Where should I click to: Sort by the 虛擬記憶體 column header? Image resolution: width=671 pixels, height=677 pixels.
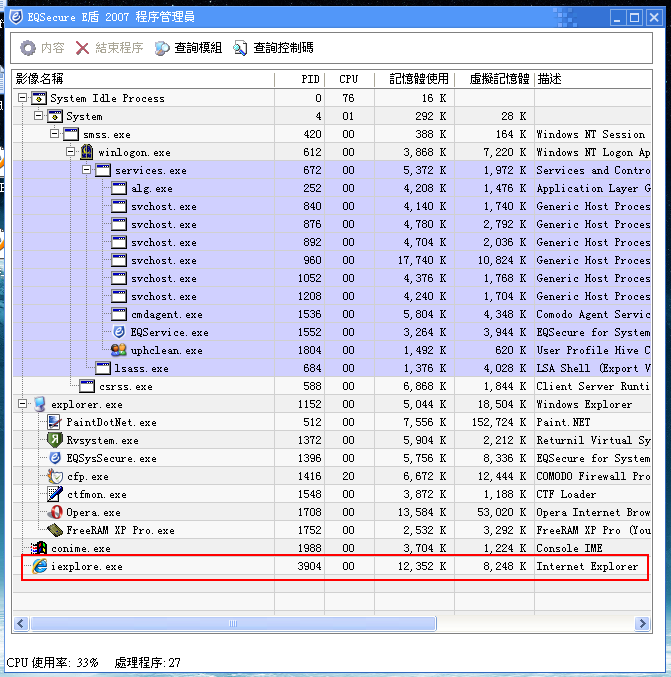[494, 79]
